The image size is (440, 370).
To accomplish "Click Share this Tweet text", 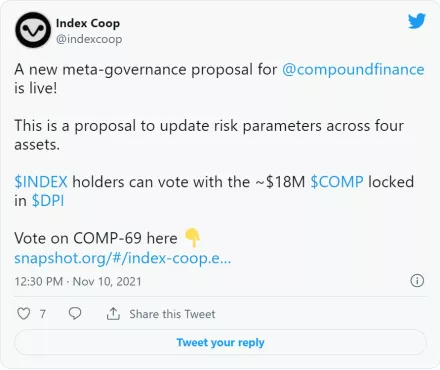I will [x=172, y=314].
